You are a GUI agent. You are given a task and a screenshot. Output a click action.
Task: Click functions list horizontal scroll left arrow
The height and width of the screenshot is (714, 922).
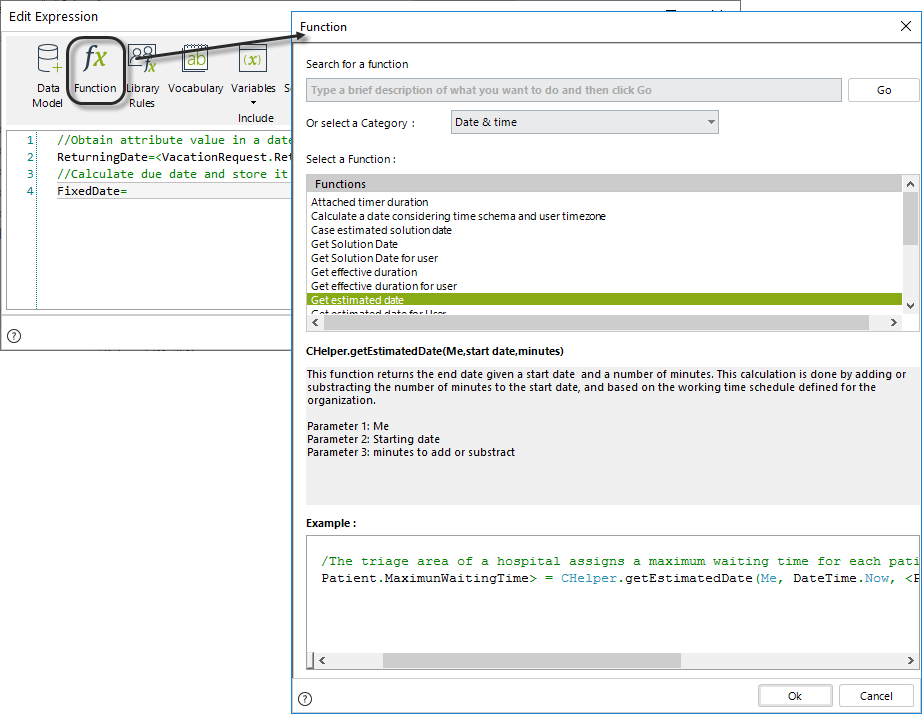tap(315, 322)
